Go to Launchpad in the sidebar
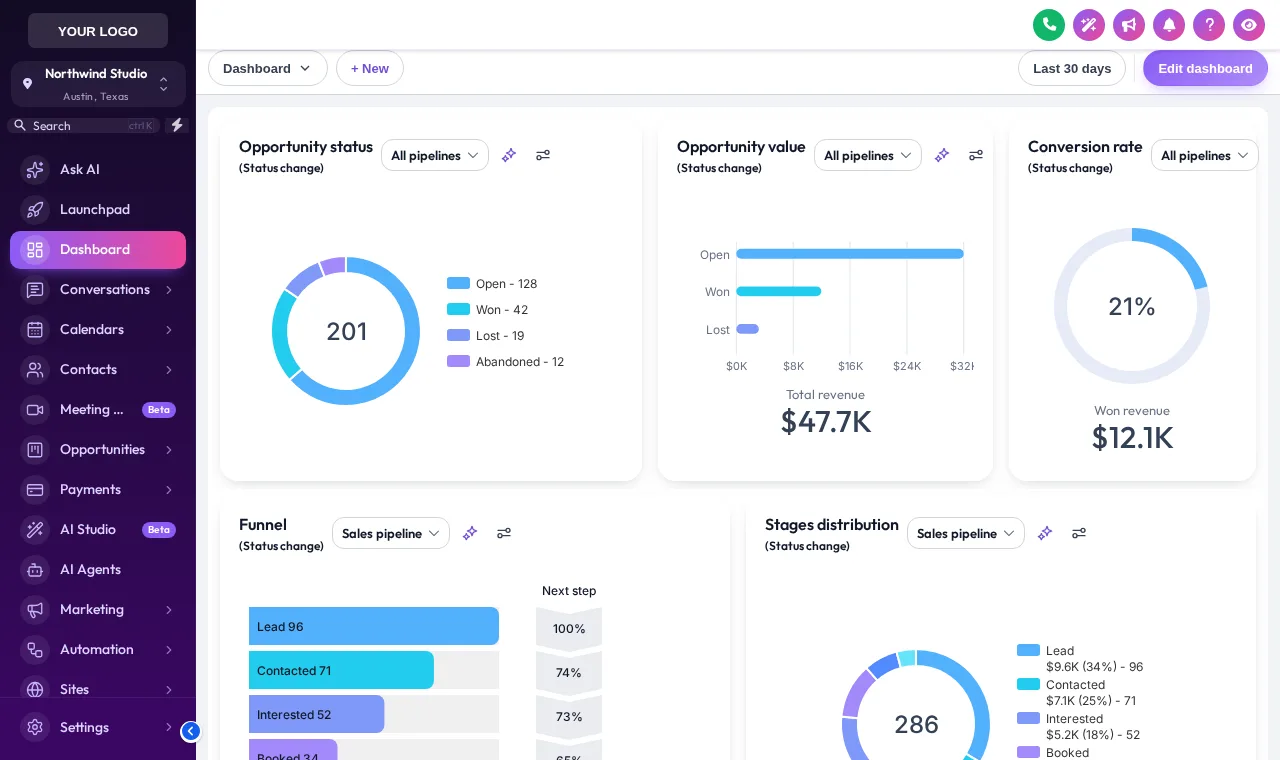The width and height of the screenshot is (1280, 760). (98, 210)
